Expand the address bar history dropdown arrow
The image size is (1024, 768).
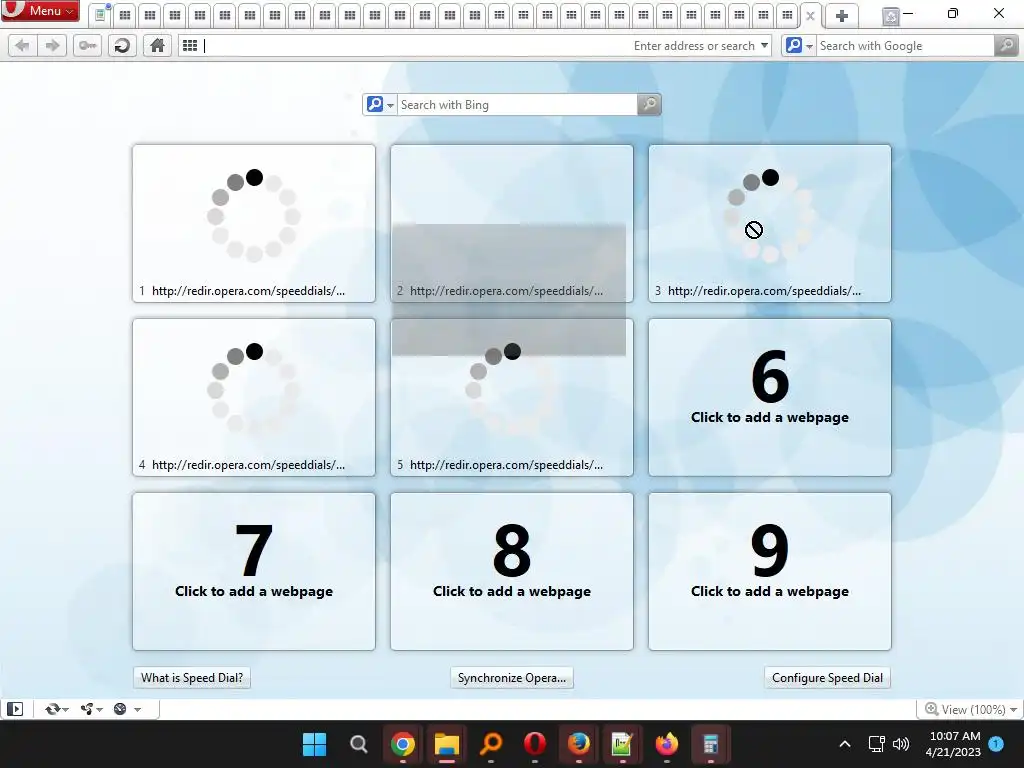tap(764, 46)
